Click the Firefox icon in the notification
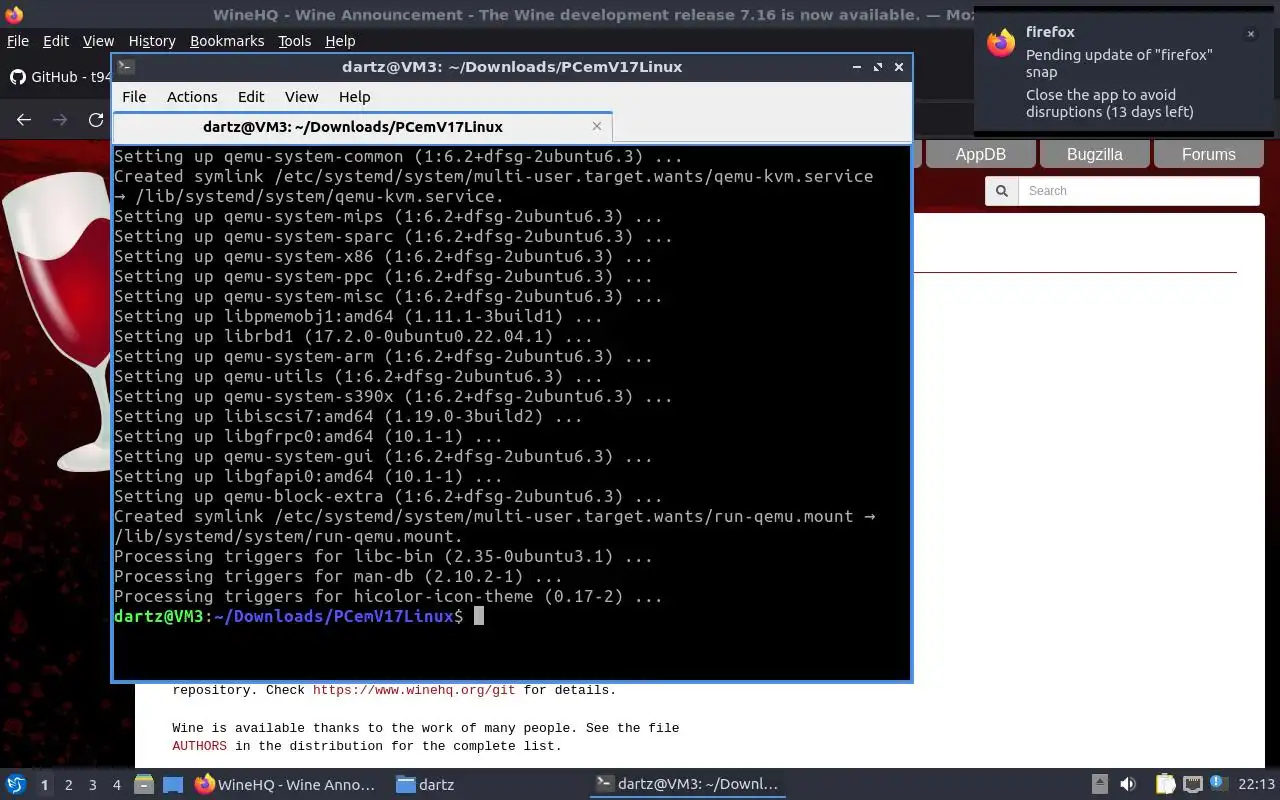Screen dimensions: 1280x800 click(x=1001, y=43)
